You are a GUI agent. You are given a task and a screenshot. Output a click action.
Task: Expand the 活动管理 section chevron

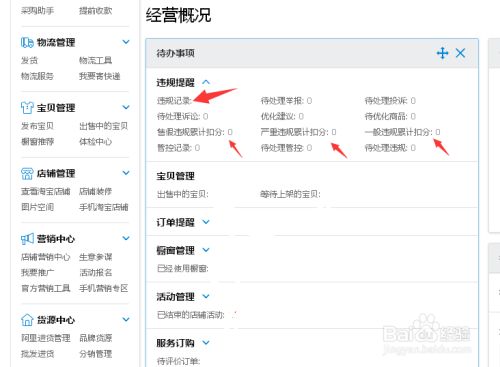pyautogui.click(x=206, y=296)
